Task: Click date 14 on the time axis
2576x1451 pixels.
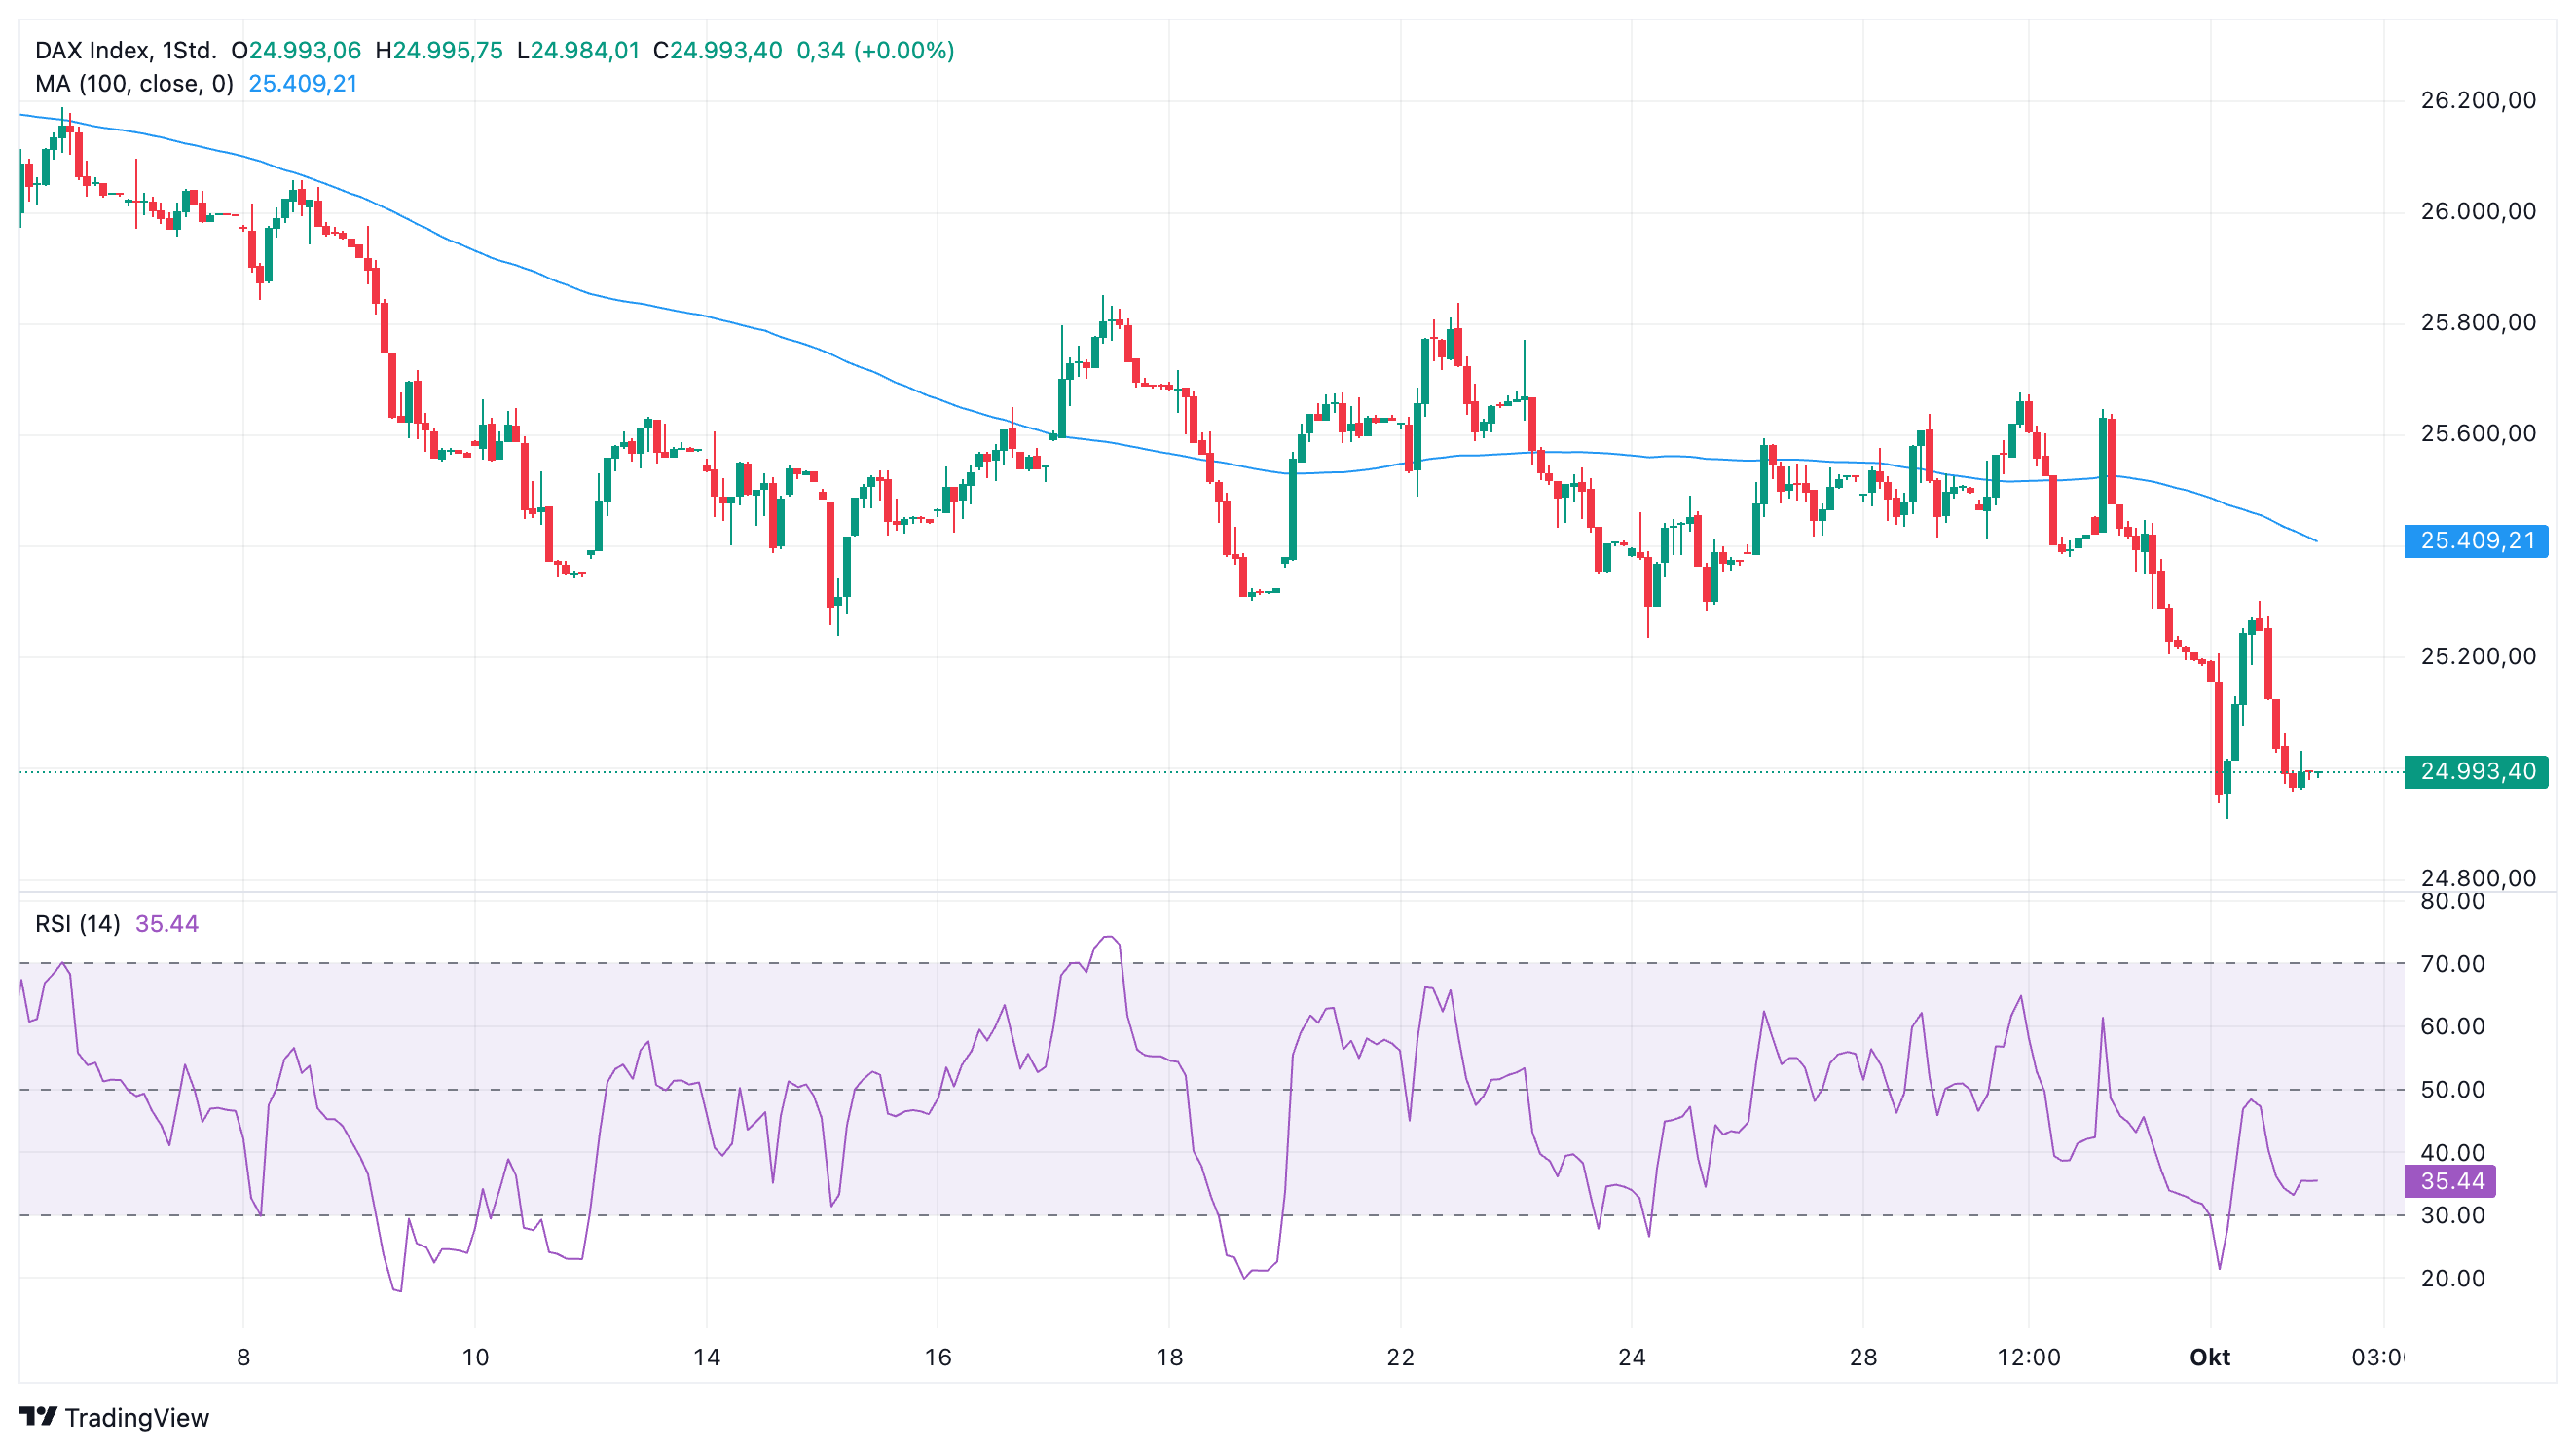Action: [706, 1357]
